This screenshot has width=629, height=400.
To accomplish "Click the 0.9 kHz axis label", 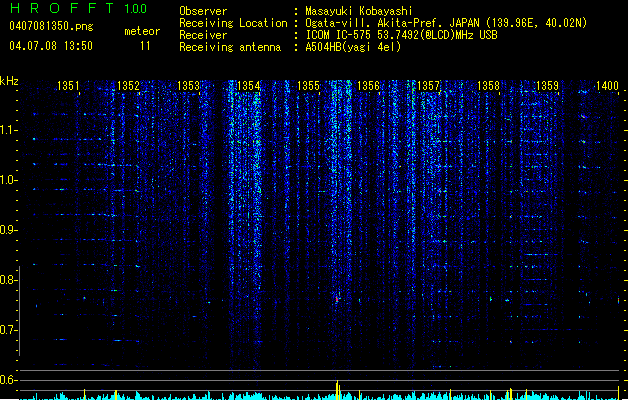I will (x=8, y=230).
